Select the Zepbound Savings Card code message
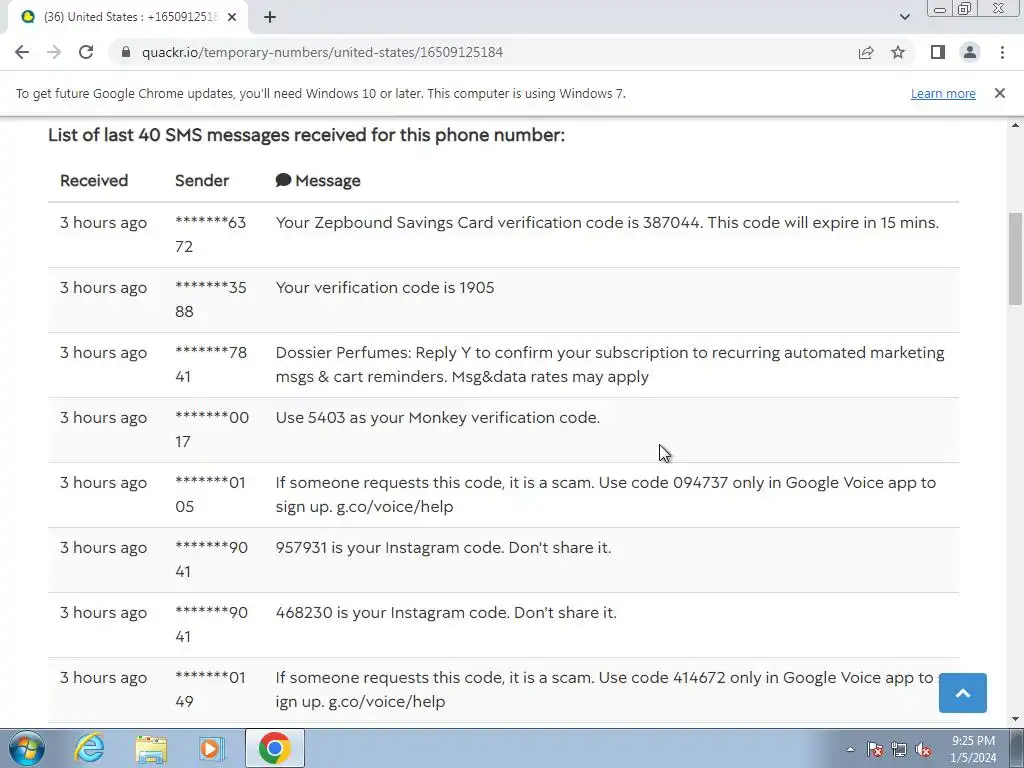Screen dimensions: 1024x768 [607, 223]
